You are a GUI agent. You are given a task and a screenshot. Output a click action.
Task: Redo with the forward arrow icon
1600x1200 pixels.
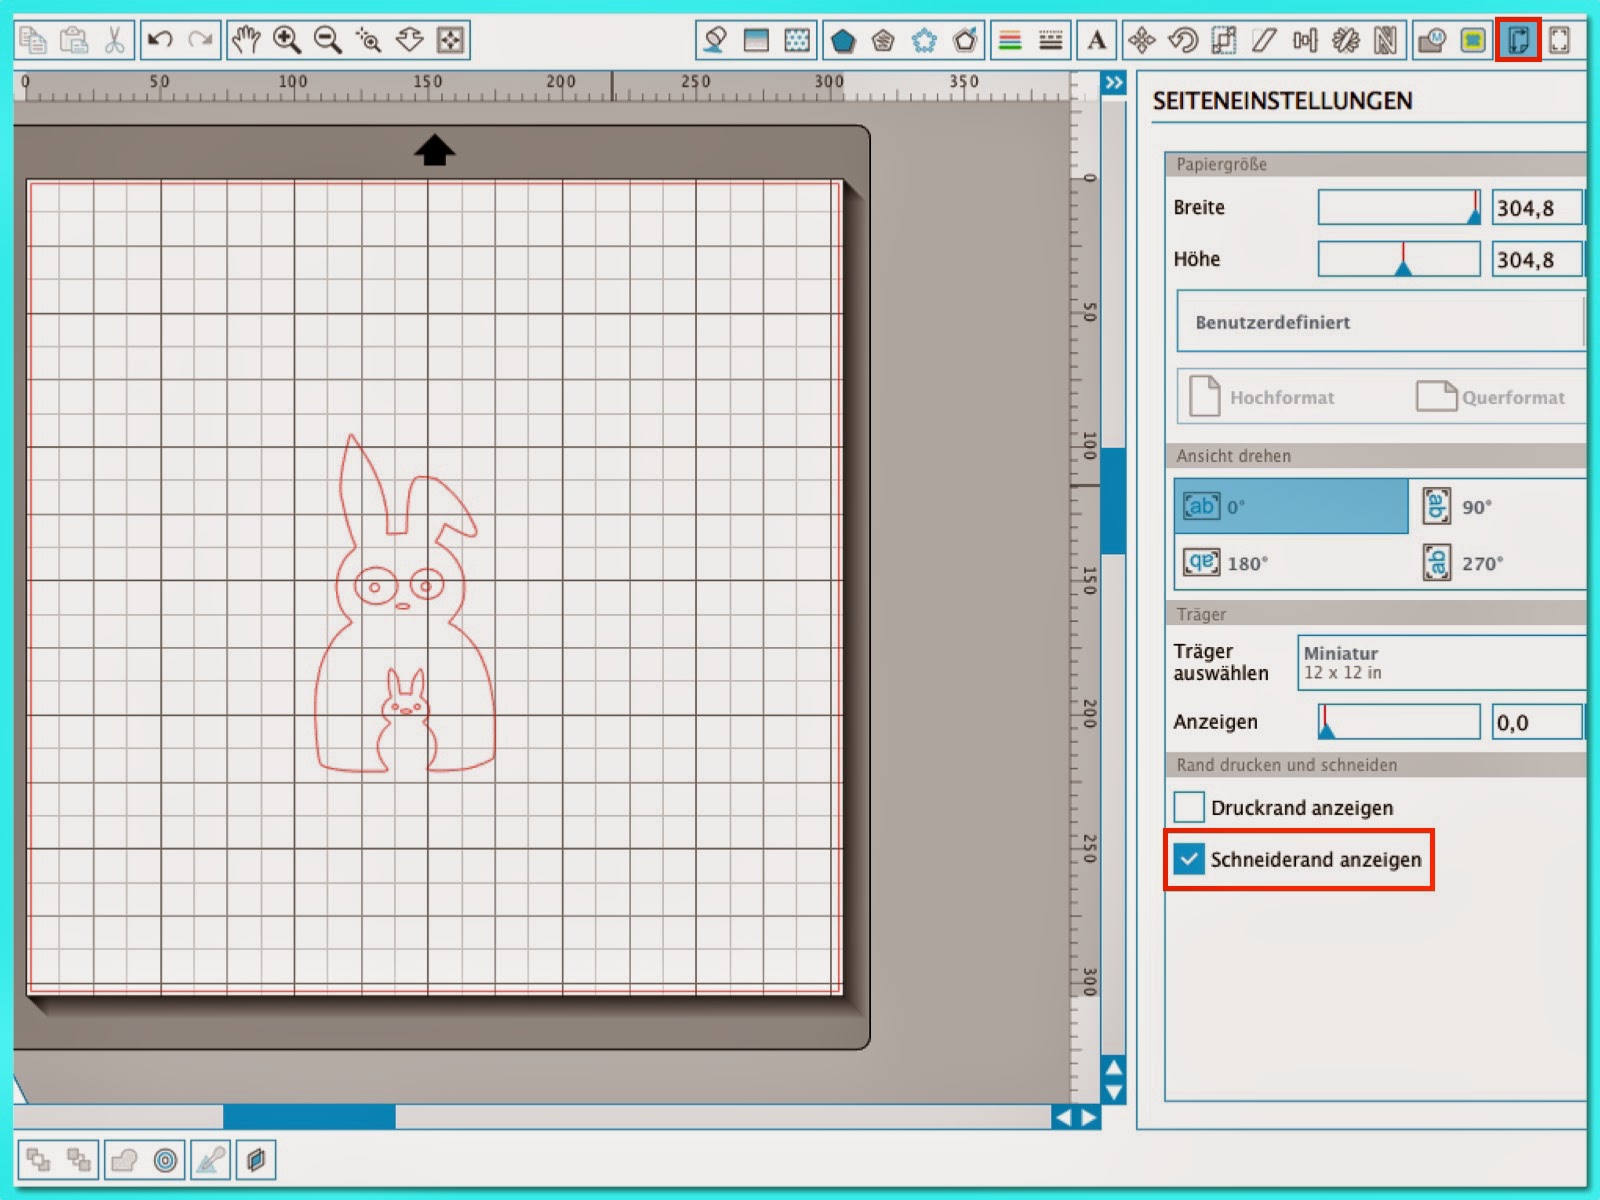coord(200,40)
